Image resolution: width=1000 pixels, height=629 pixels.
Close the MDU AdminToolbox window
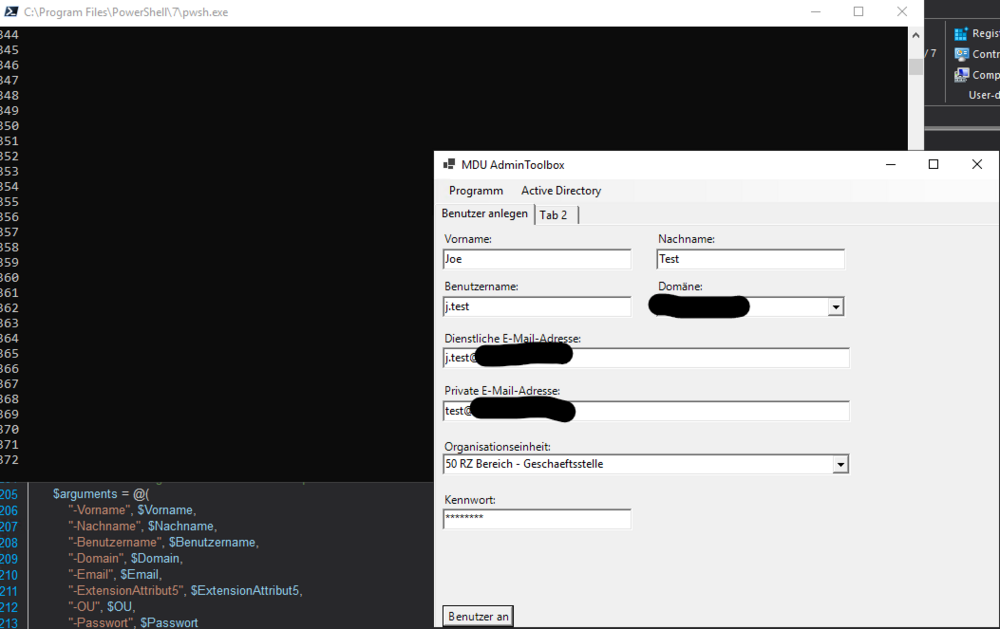977,164
